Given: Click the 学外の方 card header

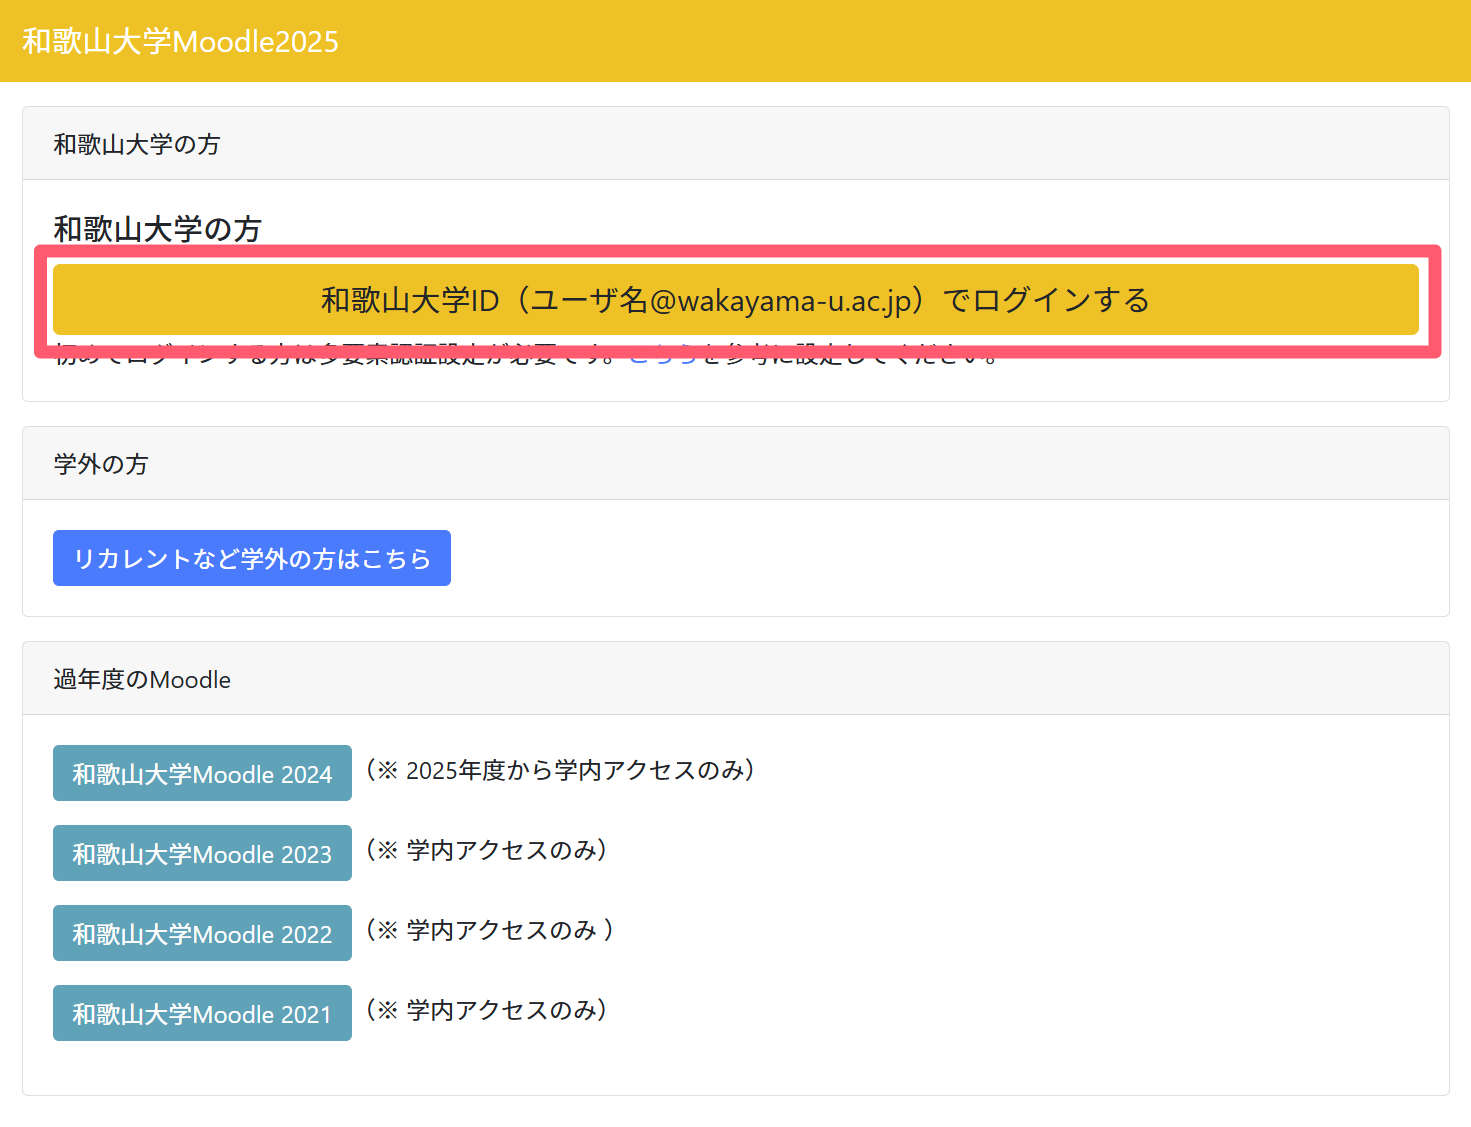Looking at the screenshot, I should point(101,464).
